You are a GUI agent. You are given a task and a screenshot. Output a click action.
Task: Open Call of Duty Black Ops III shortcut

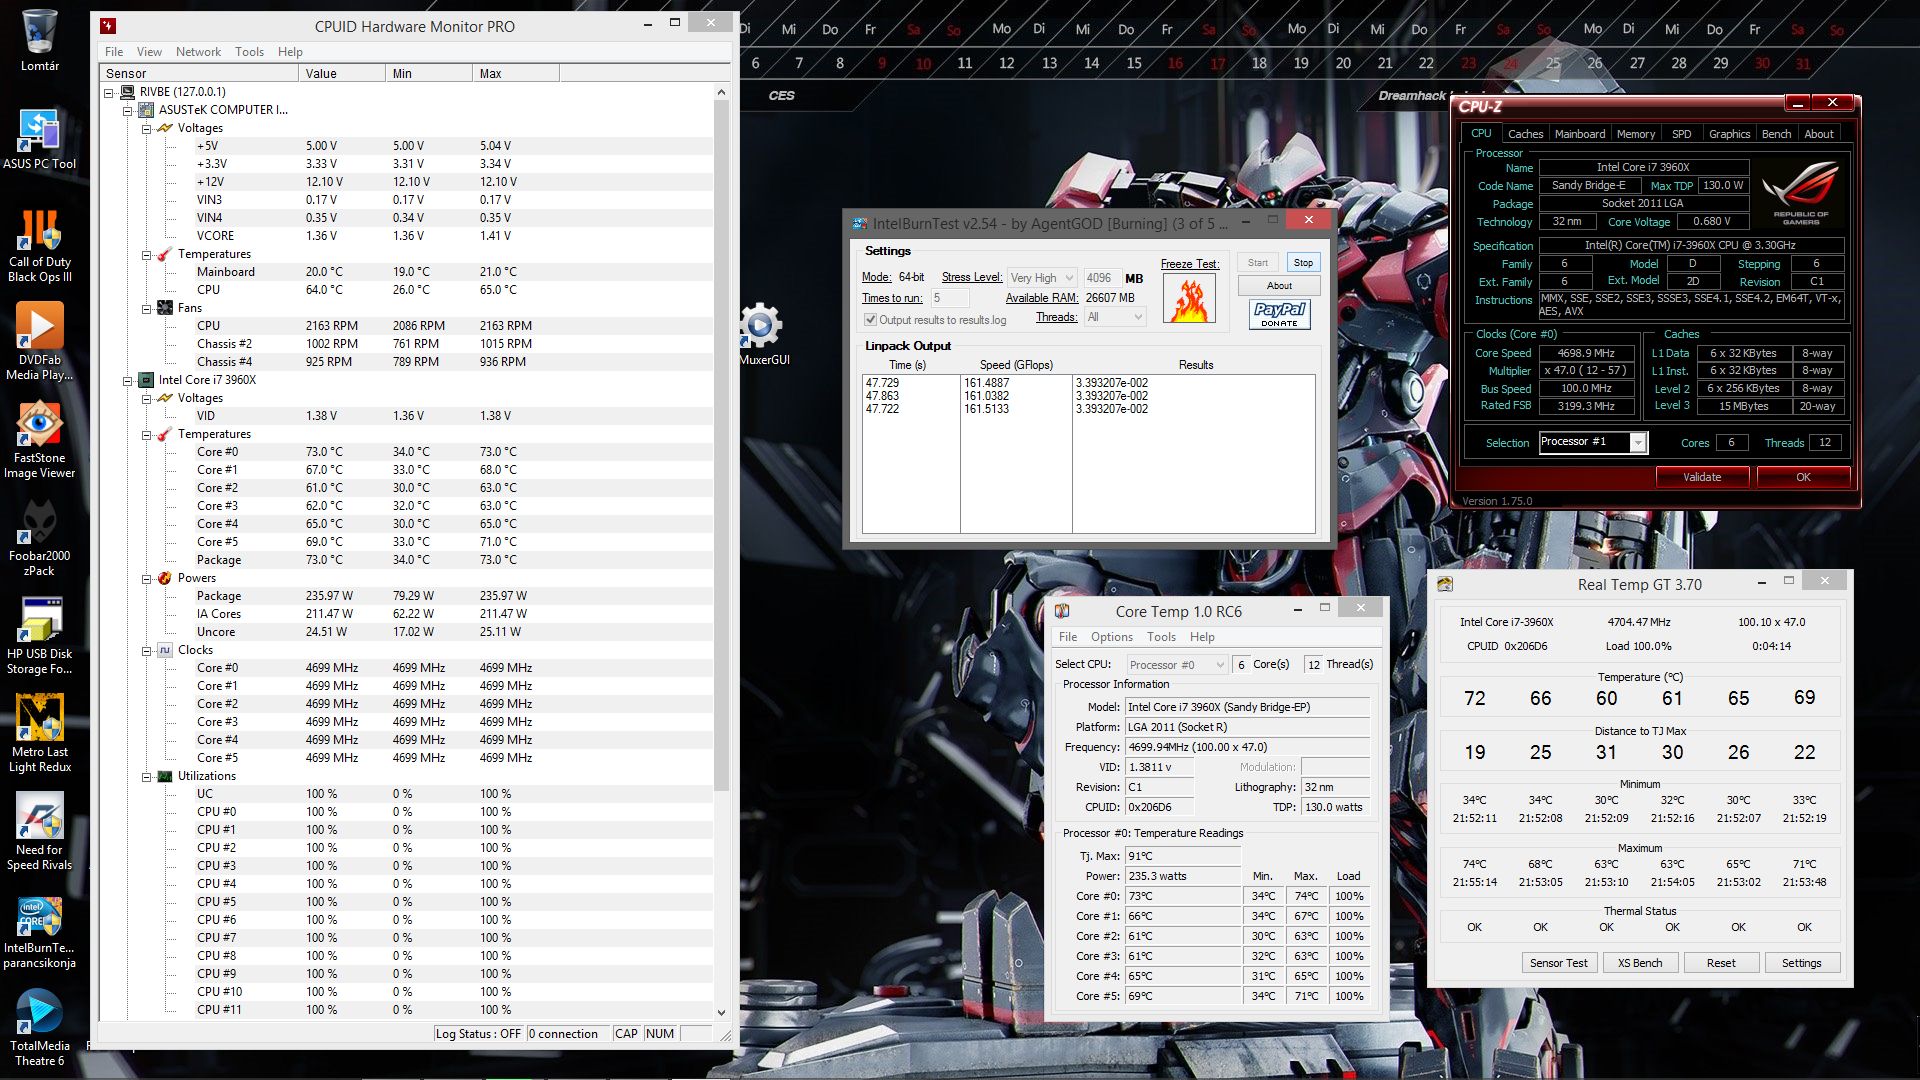point(39,246)
